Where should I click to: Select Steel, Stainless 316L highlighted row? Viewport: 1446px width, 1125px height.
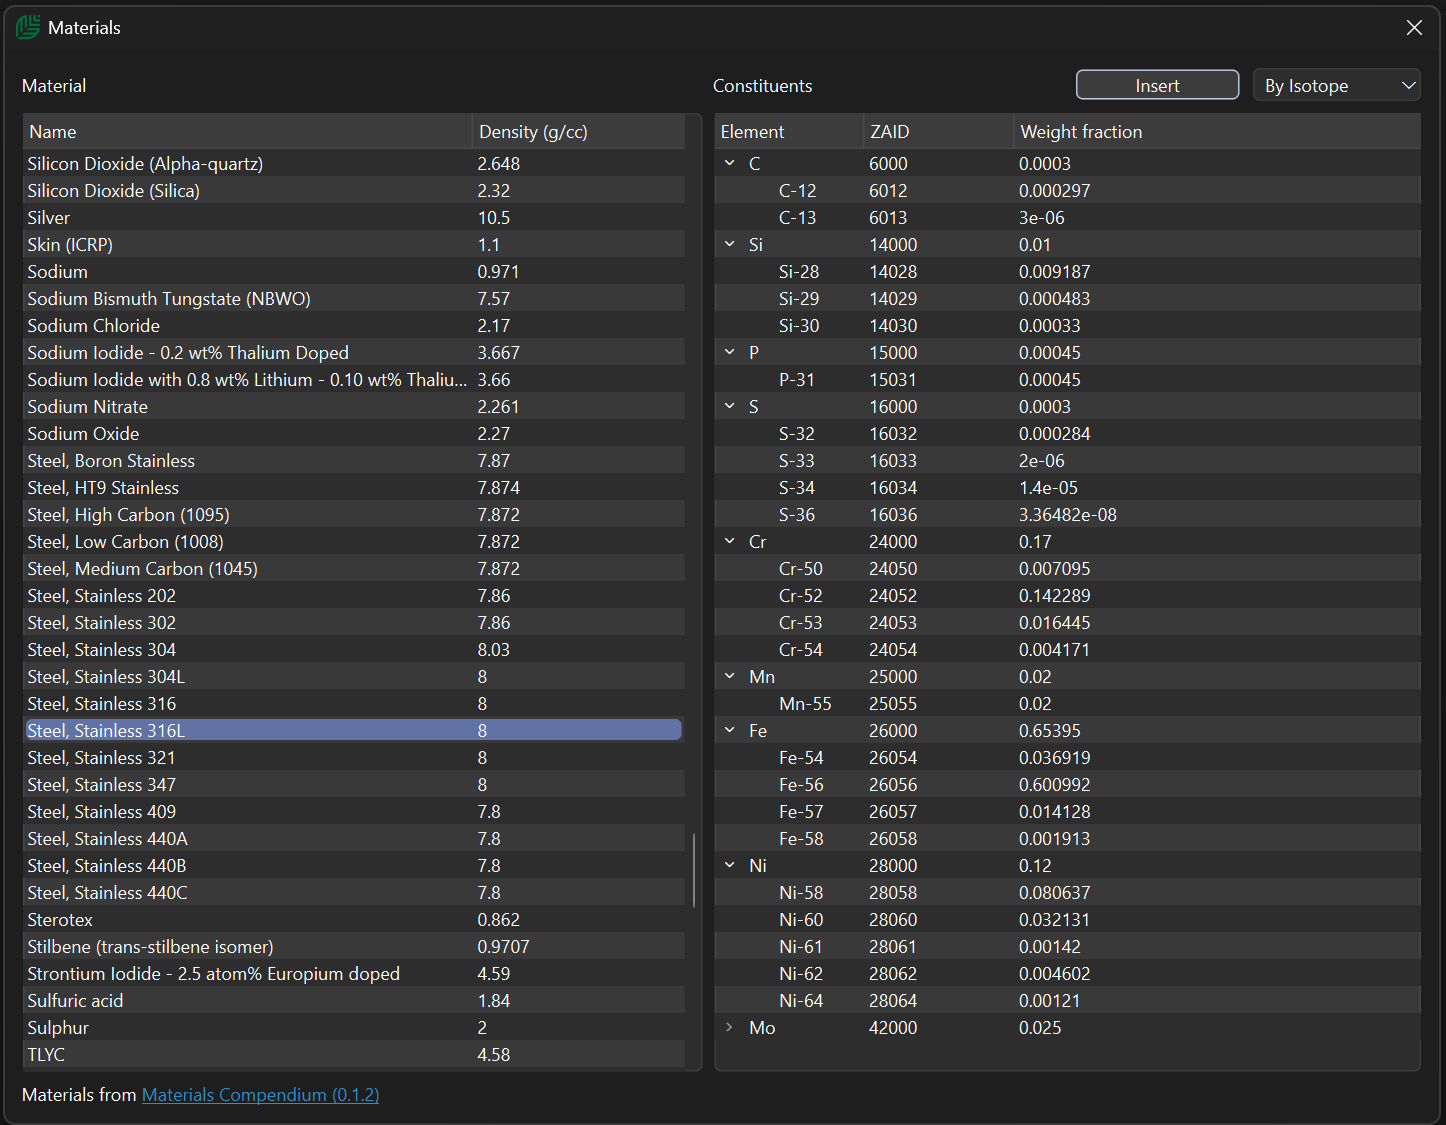tap(354, 730)
